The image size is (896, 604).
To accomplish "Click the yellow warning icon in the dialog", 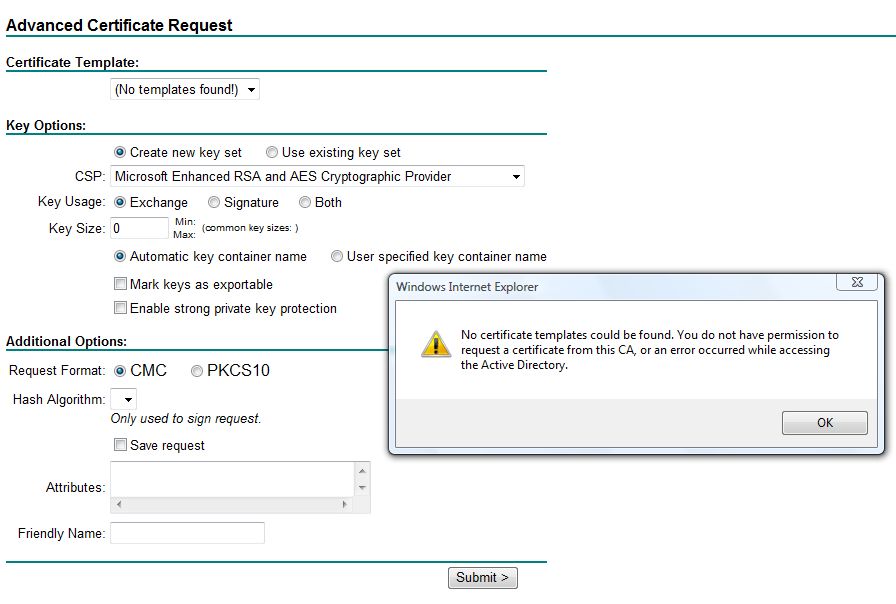I will click(x=436, y=344).
